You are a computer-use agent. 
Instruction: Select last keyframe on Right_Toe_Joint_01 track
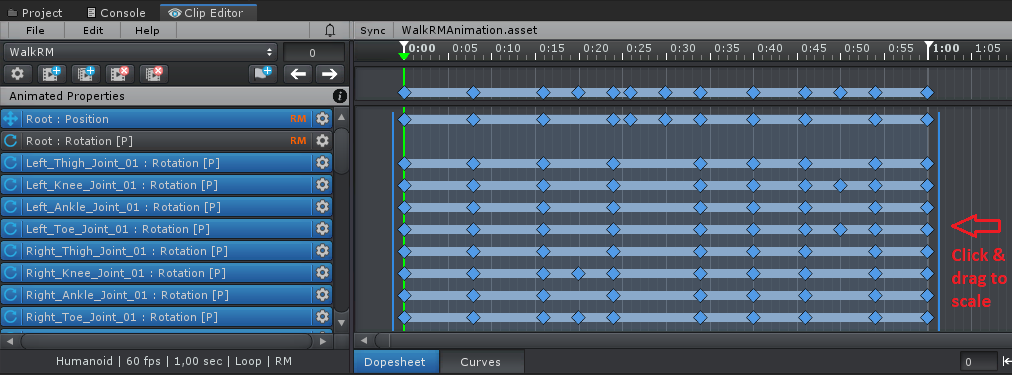(x=927, y=317)
